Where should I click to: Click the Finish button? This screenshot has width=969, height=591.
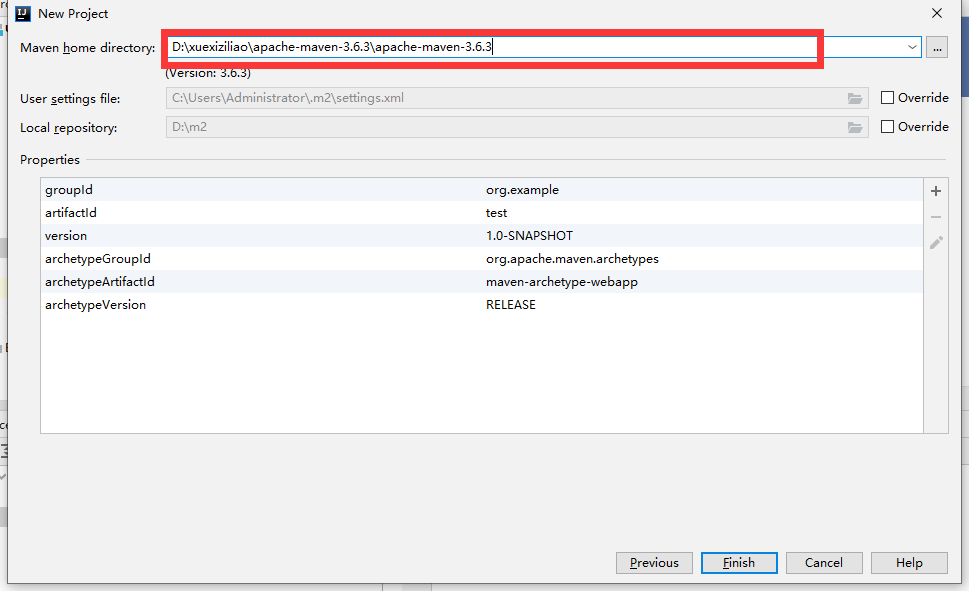(x=739, y=563)
